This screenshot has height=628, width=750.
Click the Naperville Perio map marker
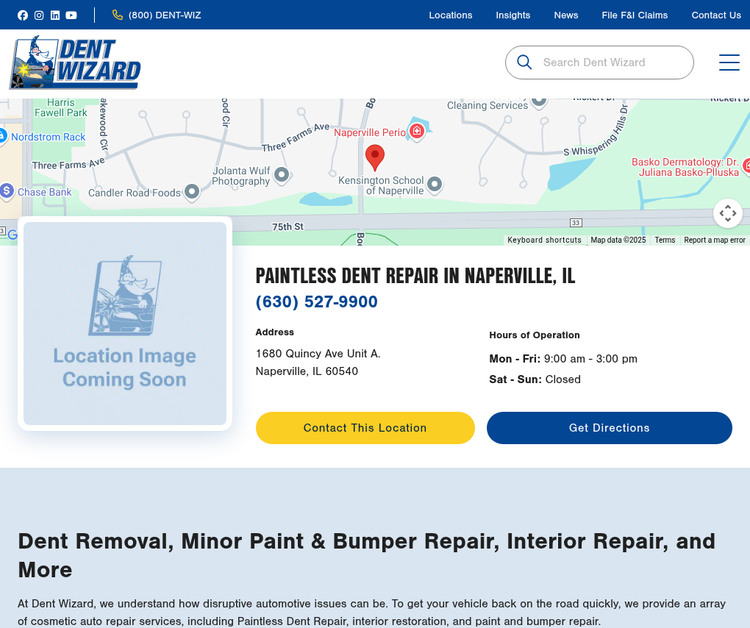tap(417, 131)
